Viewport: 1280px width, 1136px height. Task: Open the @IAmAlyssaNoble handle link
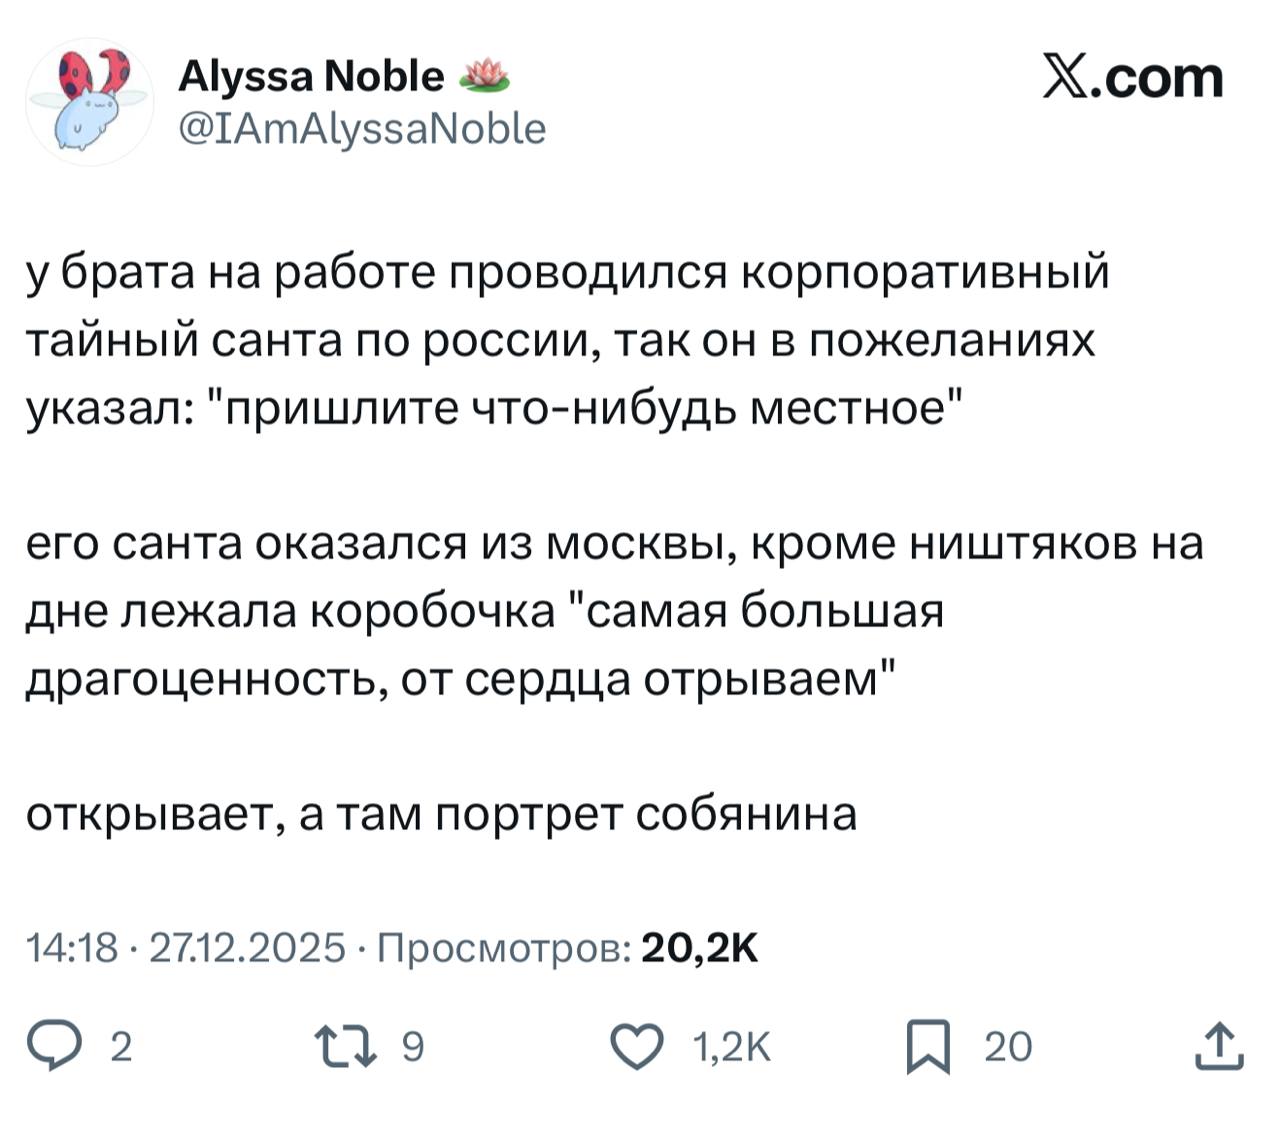pos(362,129)
